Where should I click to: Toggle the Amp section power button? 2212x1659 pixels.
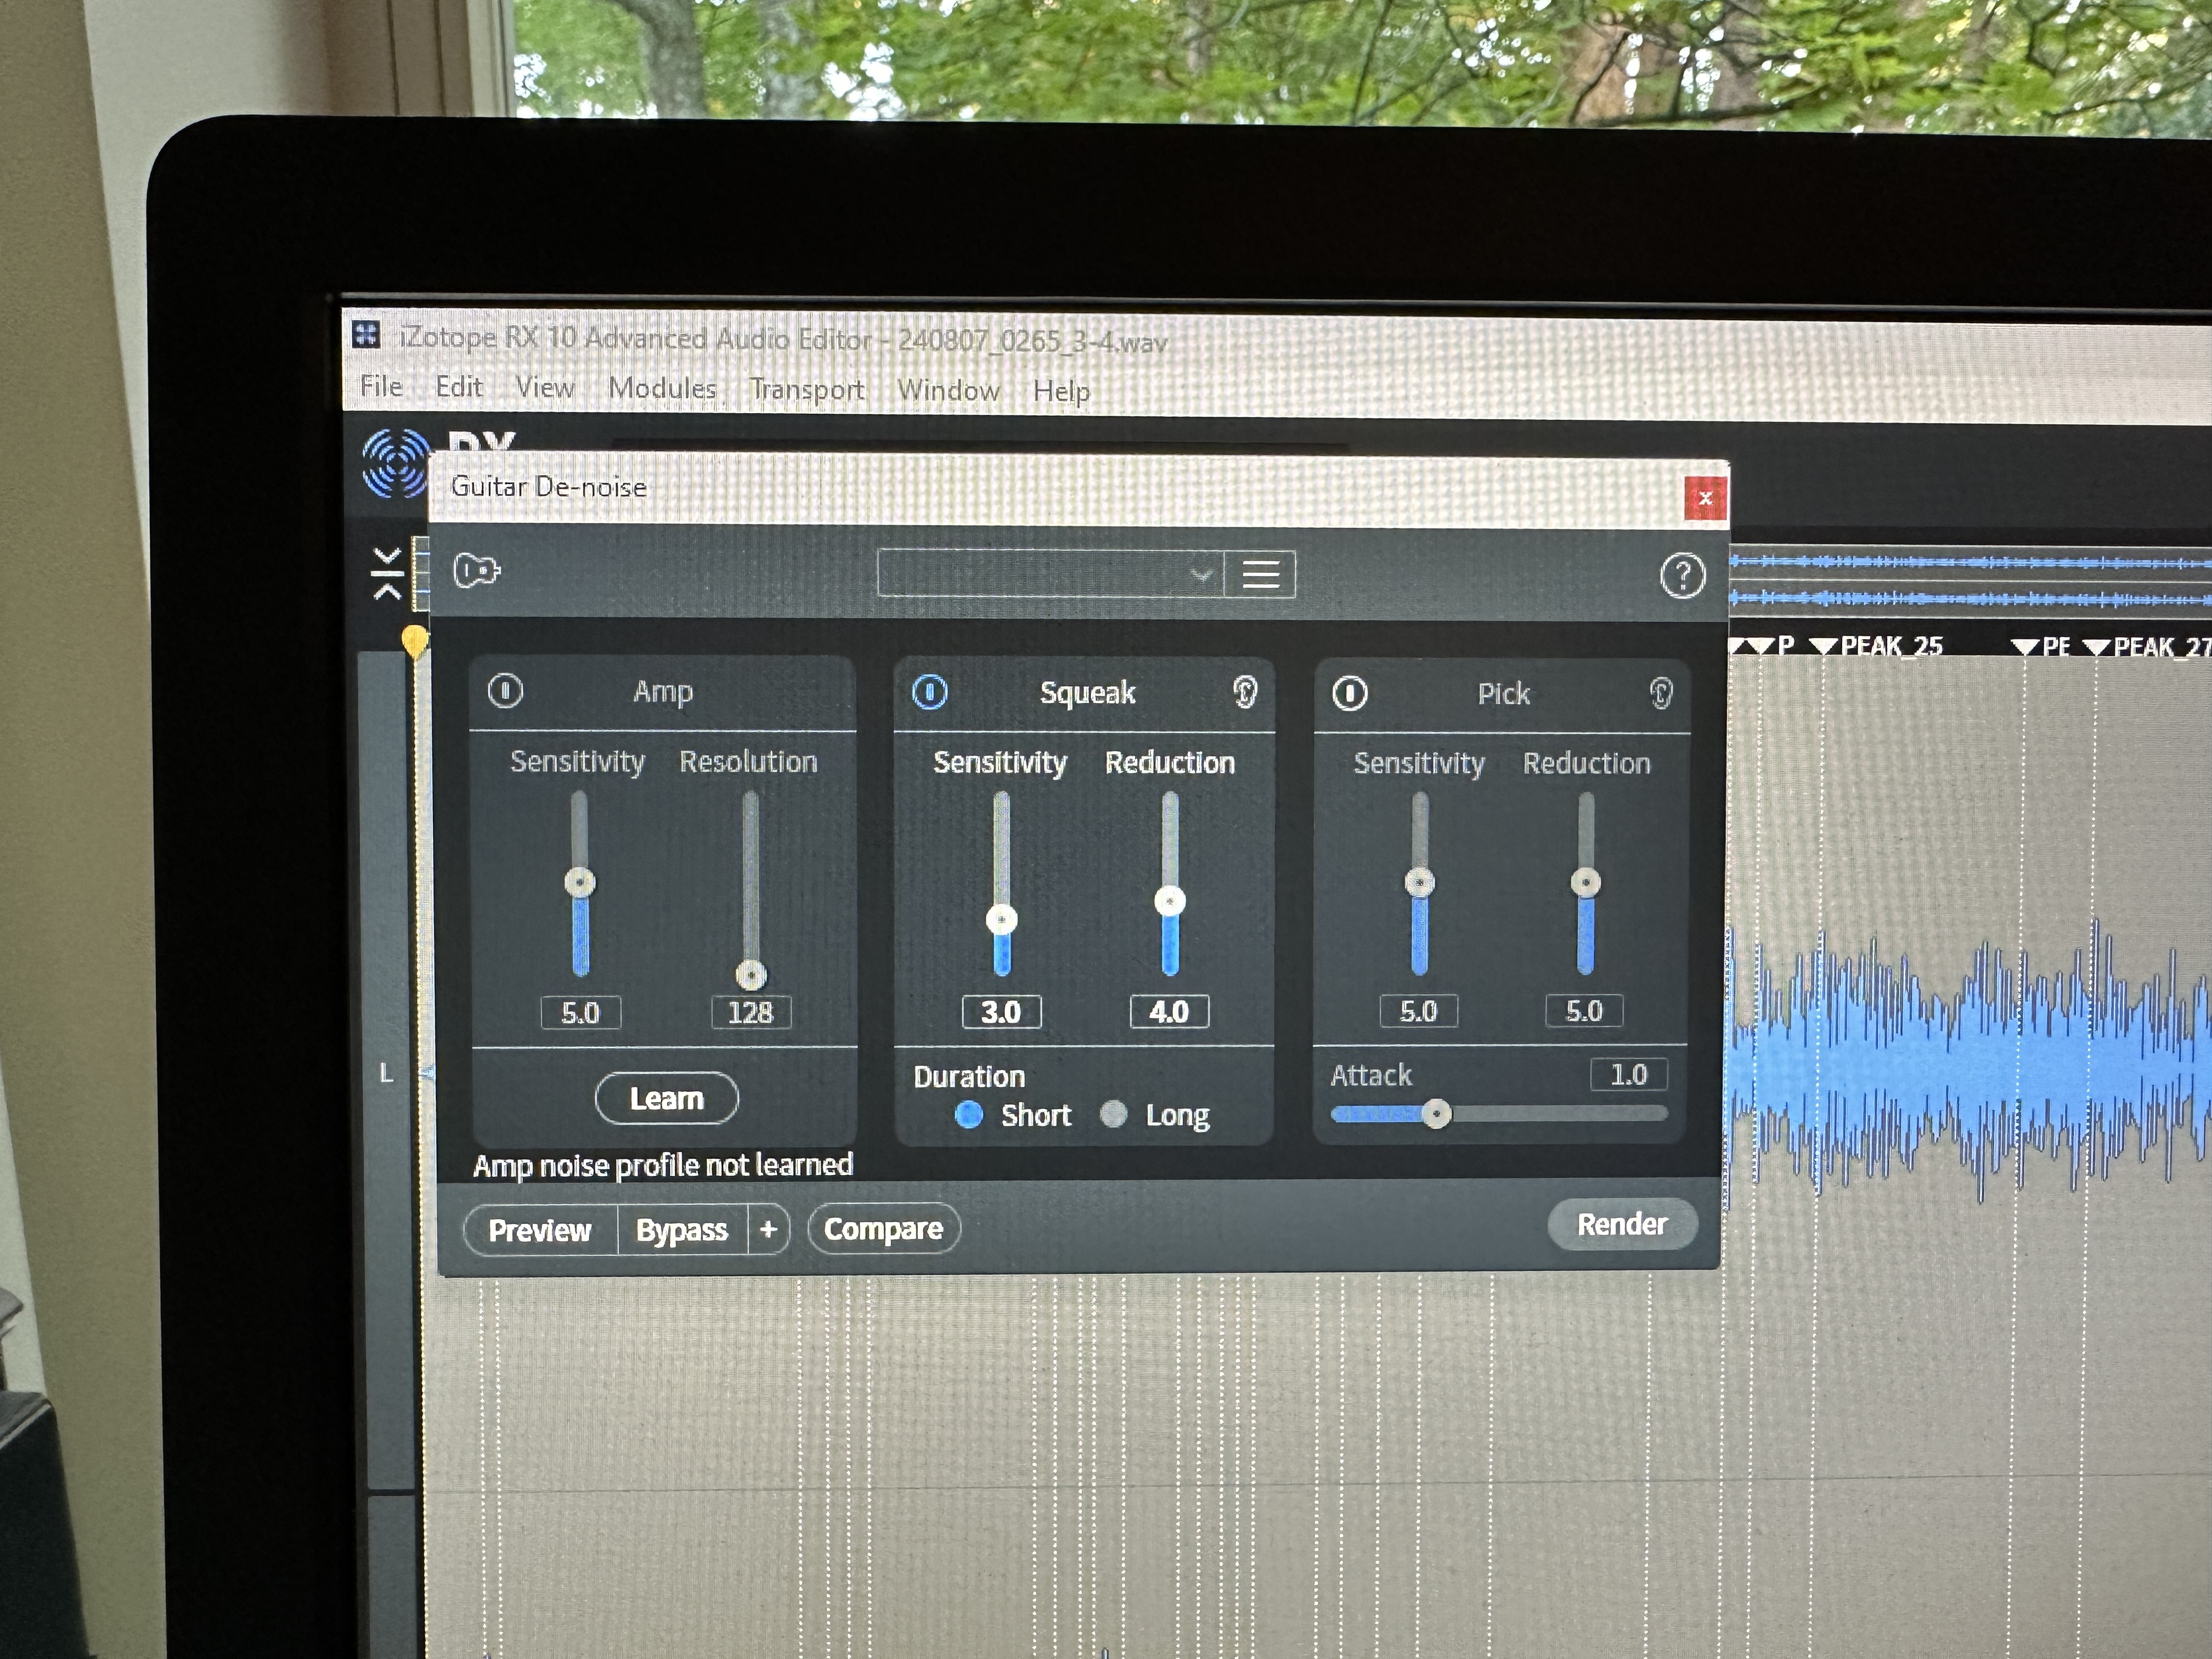coord(505,690)
